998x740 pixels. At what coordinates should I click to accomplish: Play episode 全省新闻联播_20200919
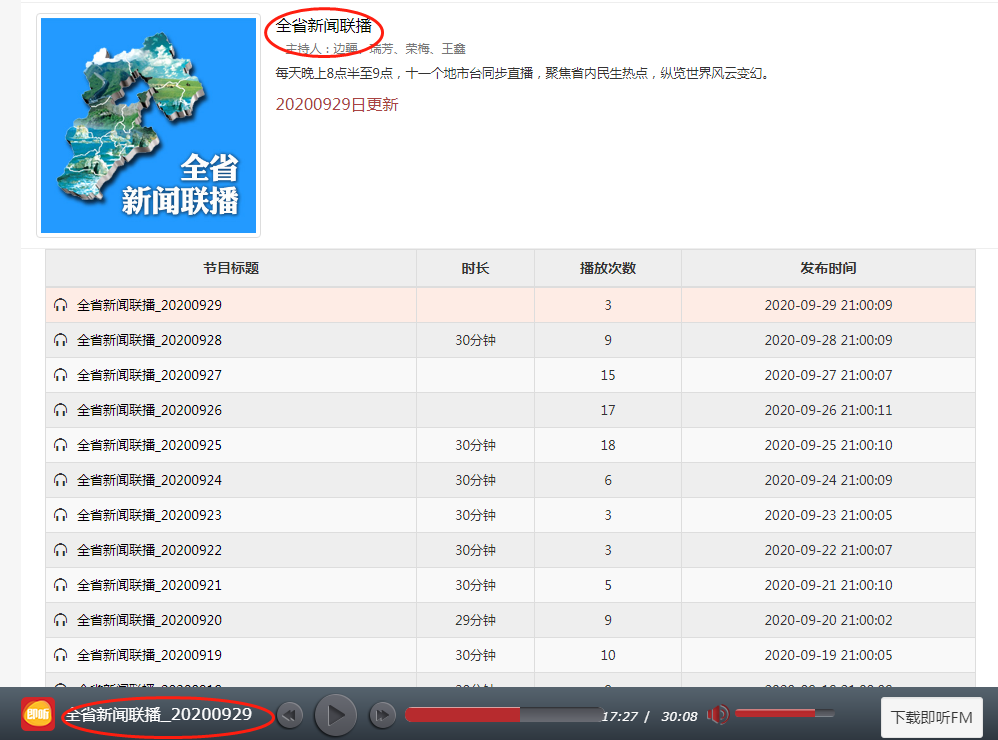tap(149, 655)
